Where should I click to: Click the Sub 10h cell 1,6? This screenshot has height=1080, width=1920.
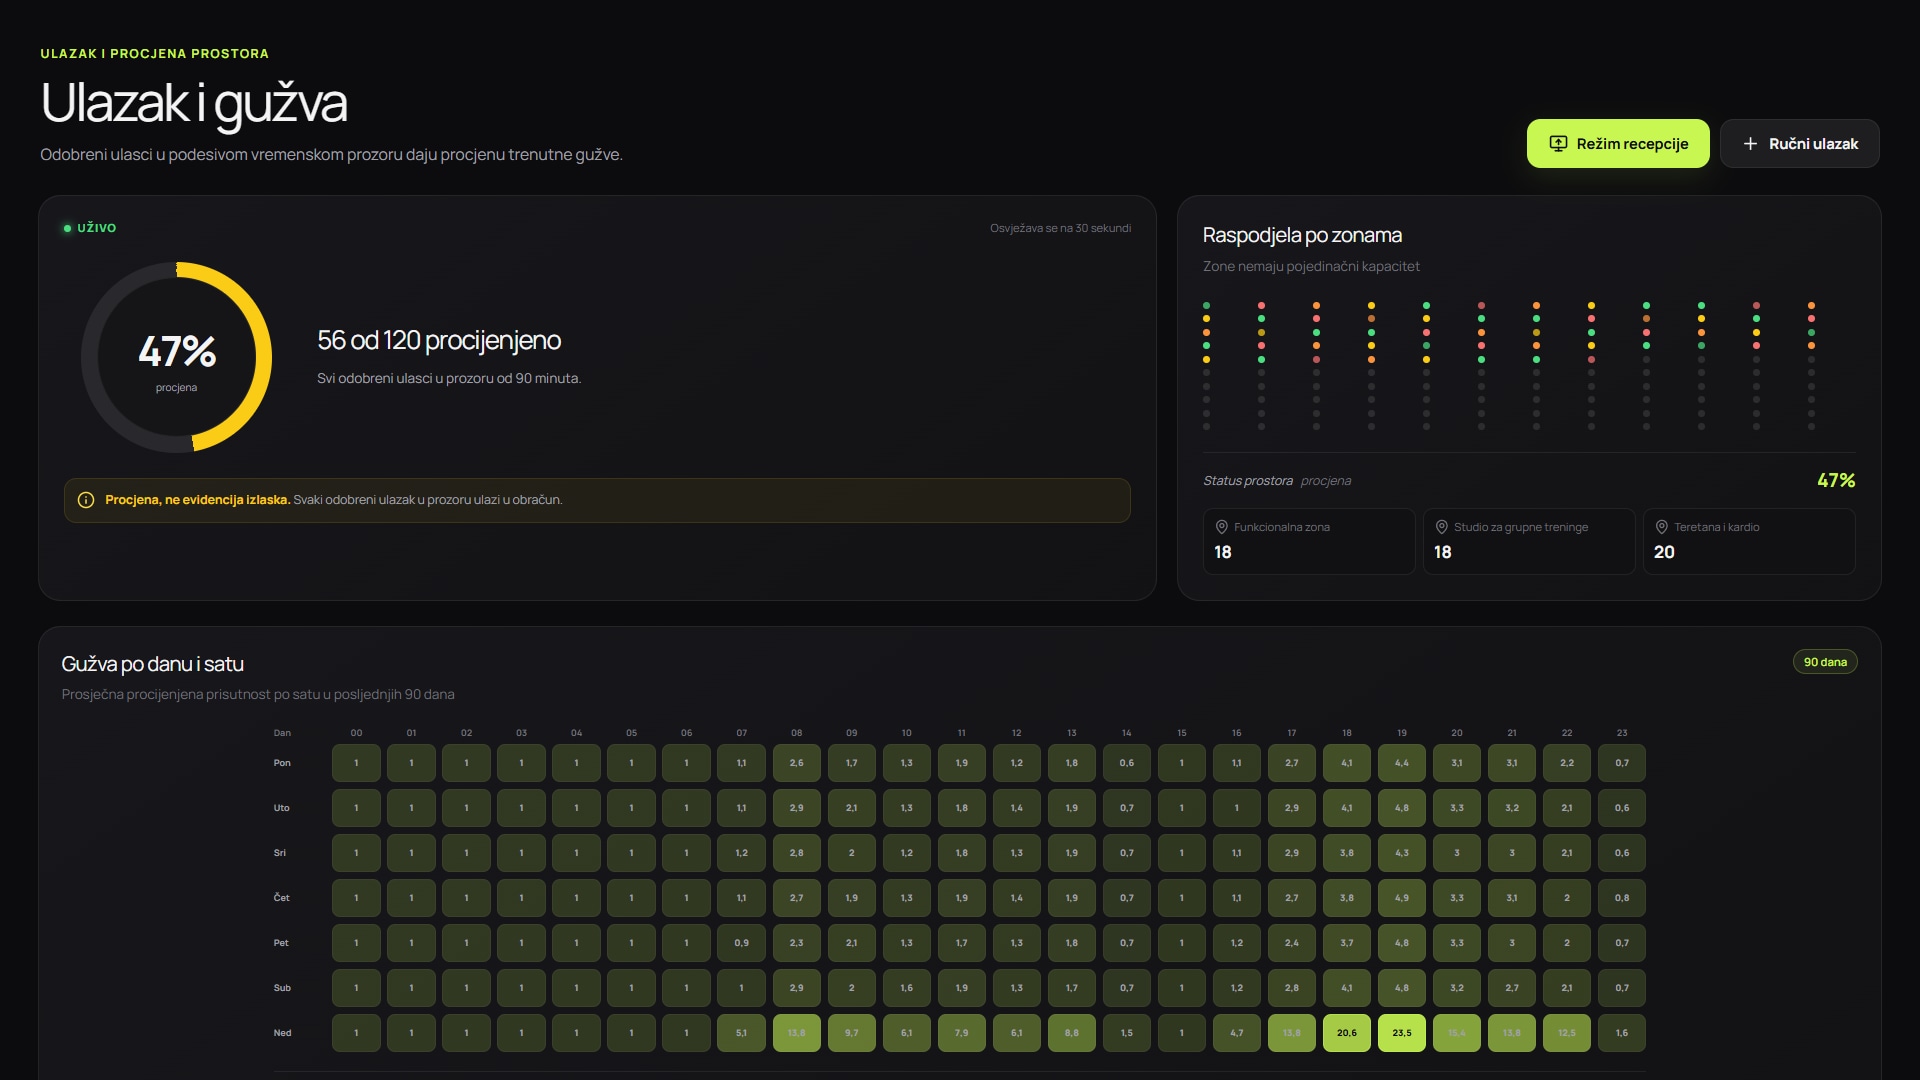[906, 988]
